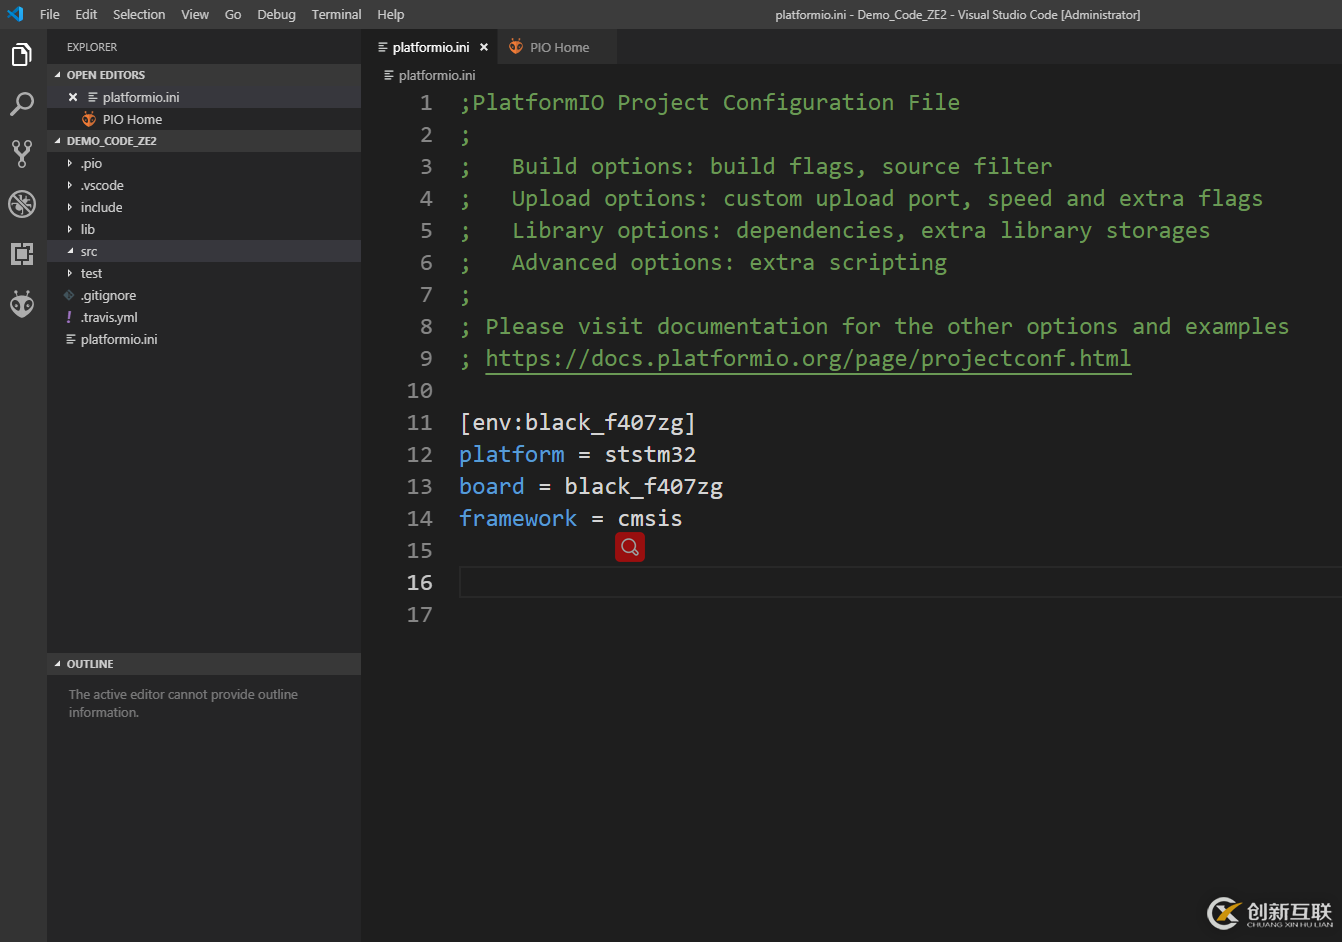Open the Terminal menu
The width and height of the screenshot is (1342, 942).
tap(336, 14)
